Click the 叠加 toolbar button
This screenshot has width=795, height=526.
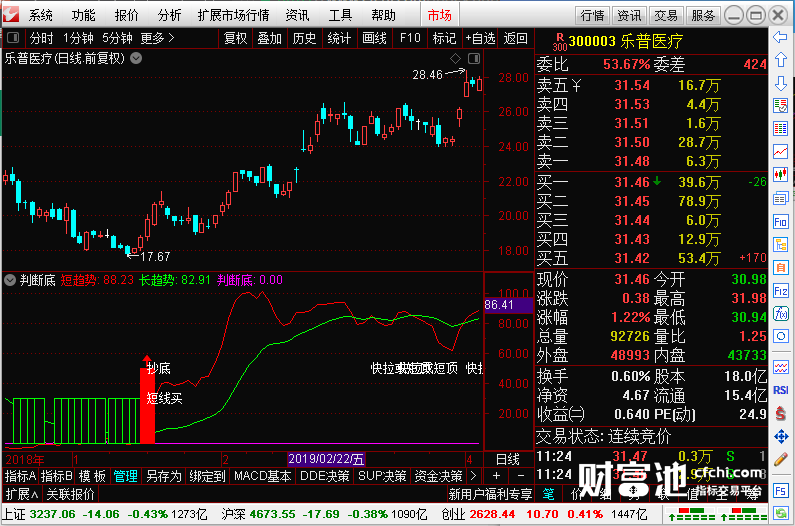point(269,38)
